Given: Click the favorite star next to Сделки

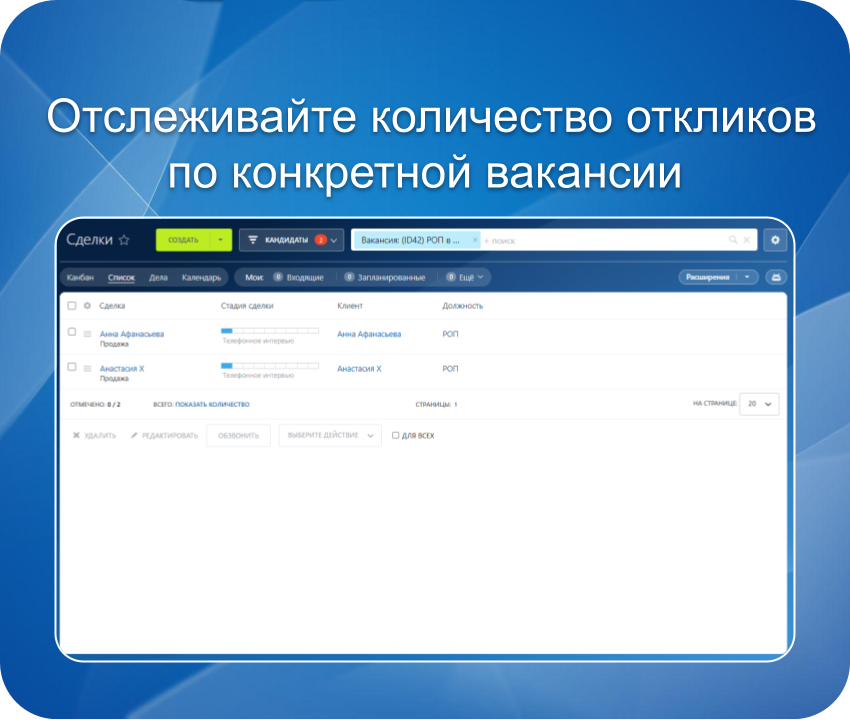Looking at the screenshot, I should (x=124, y=240).
